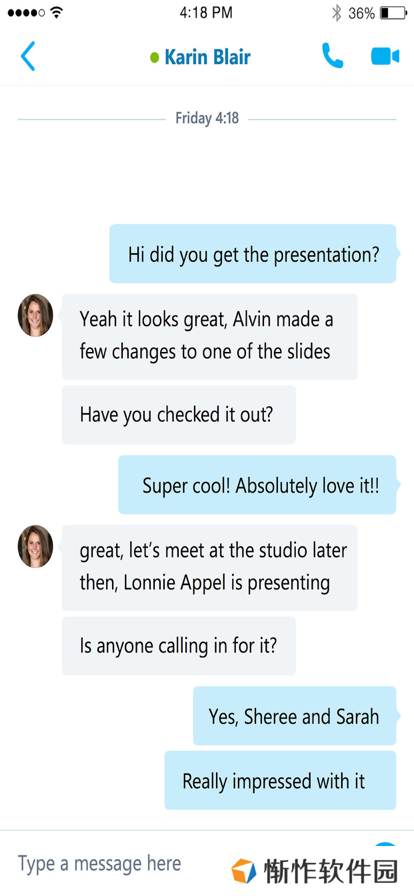
Task: Tap the 'Friday 4:18' date separator
Action: tap(207, 119)
